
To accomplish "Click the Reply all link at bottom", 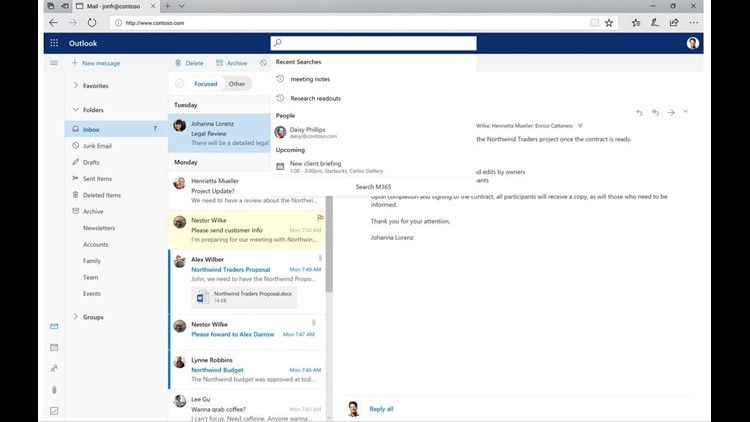I will coord(381,409).
